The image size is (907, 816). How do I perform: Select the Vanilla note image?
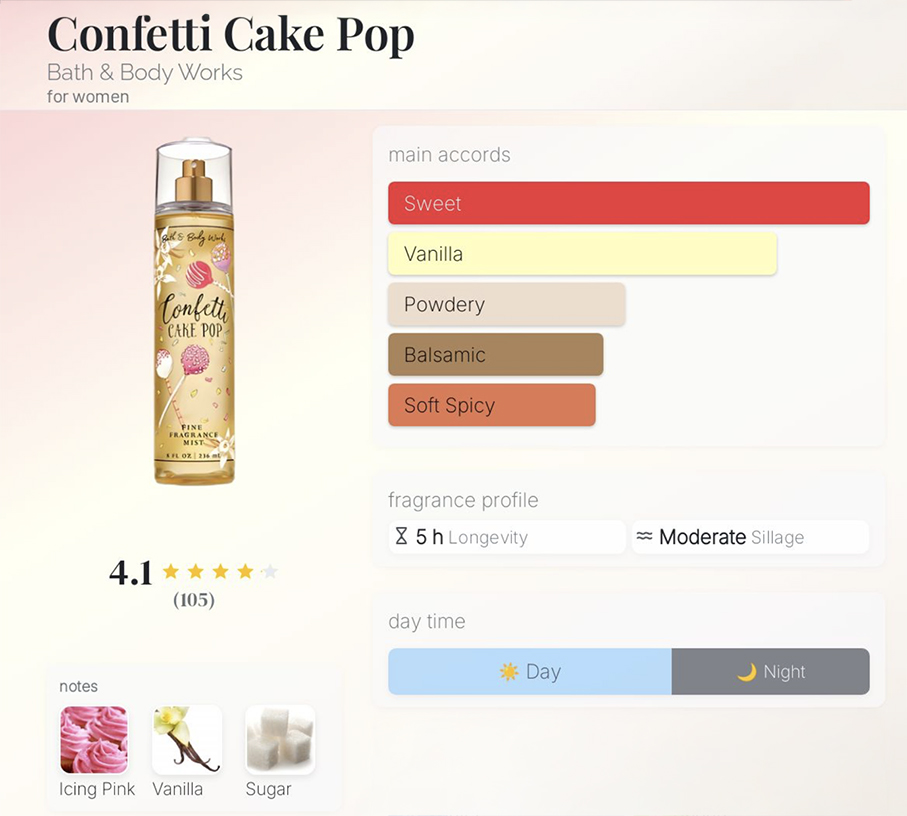tap(187, 740)
